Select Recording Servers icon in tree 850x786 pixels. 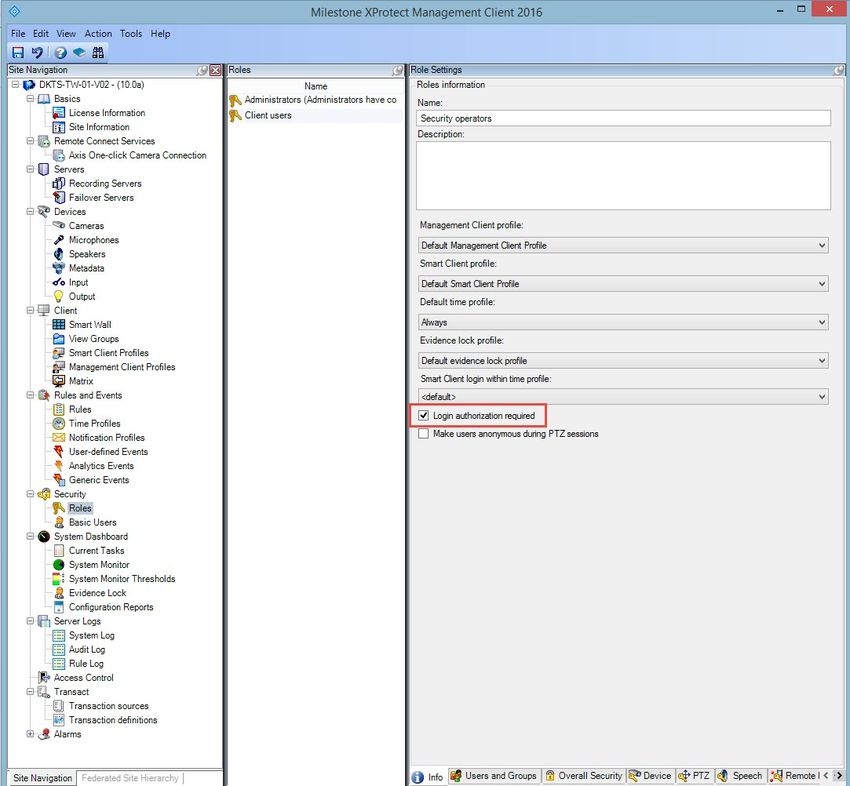pyautogui.click(x=59, y=183)
